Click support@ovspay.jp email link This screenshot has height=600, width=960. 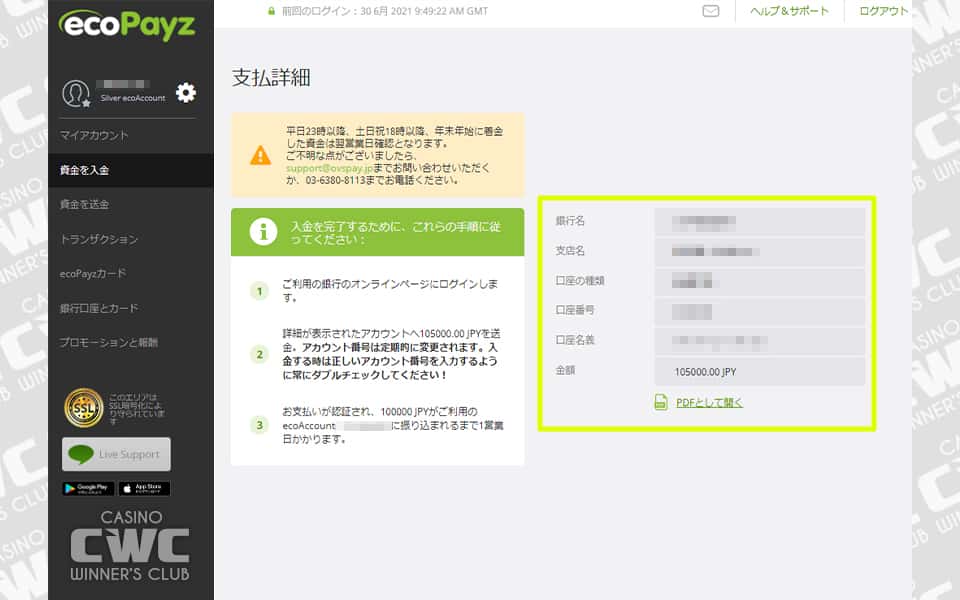pyautogui.click(x=329, y=168)
